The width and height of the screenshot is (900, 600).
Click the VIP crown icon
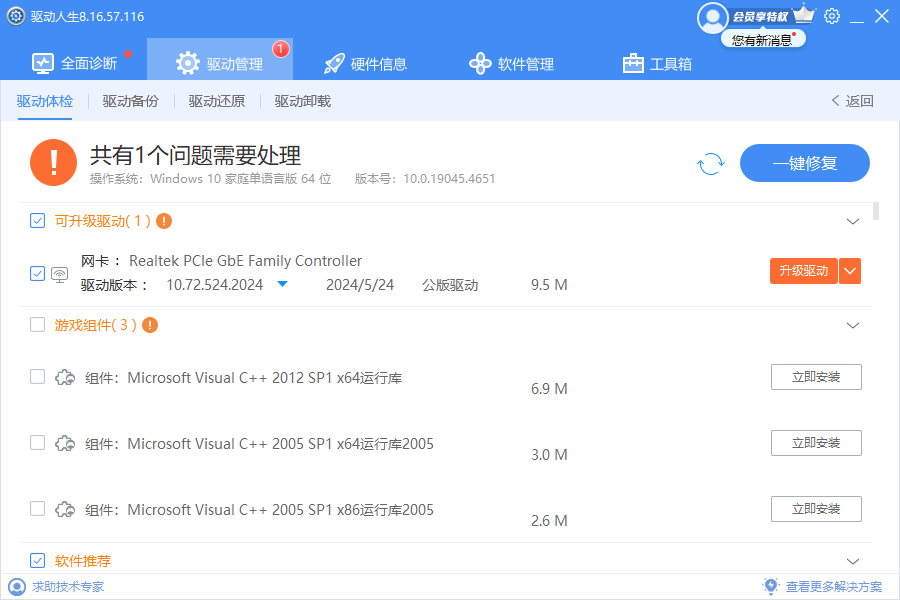(x=804, y=15)
